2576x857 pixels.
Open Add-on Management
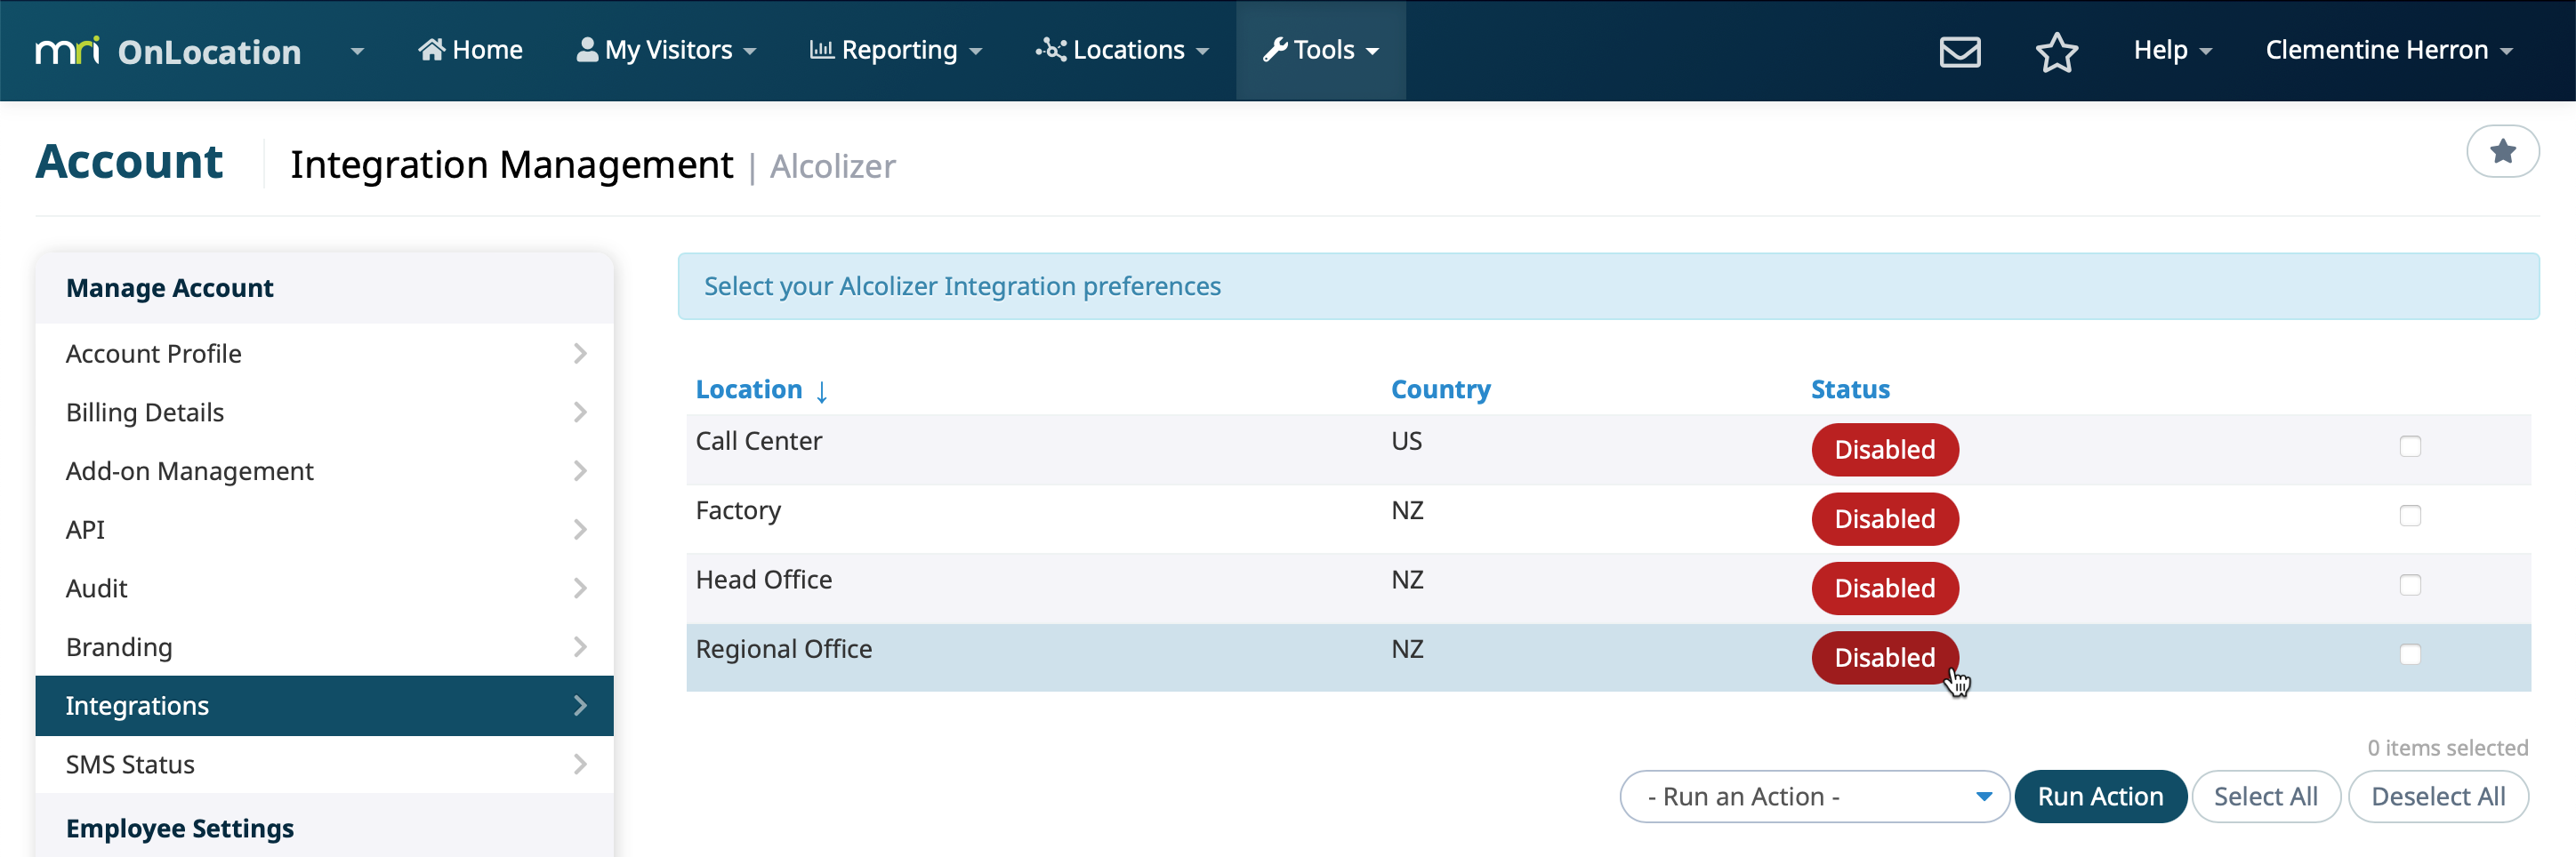point(324,471)
